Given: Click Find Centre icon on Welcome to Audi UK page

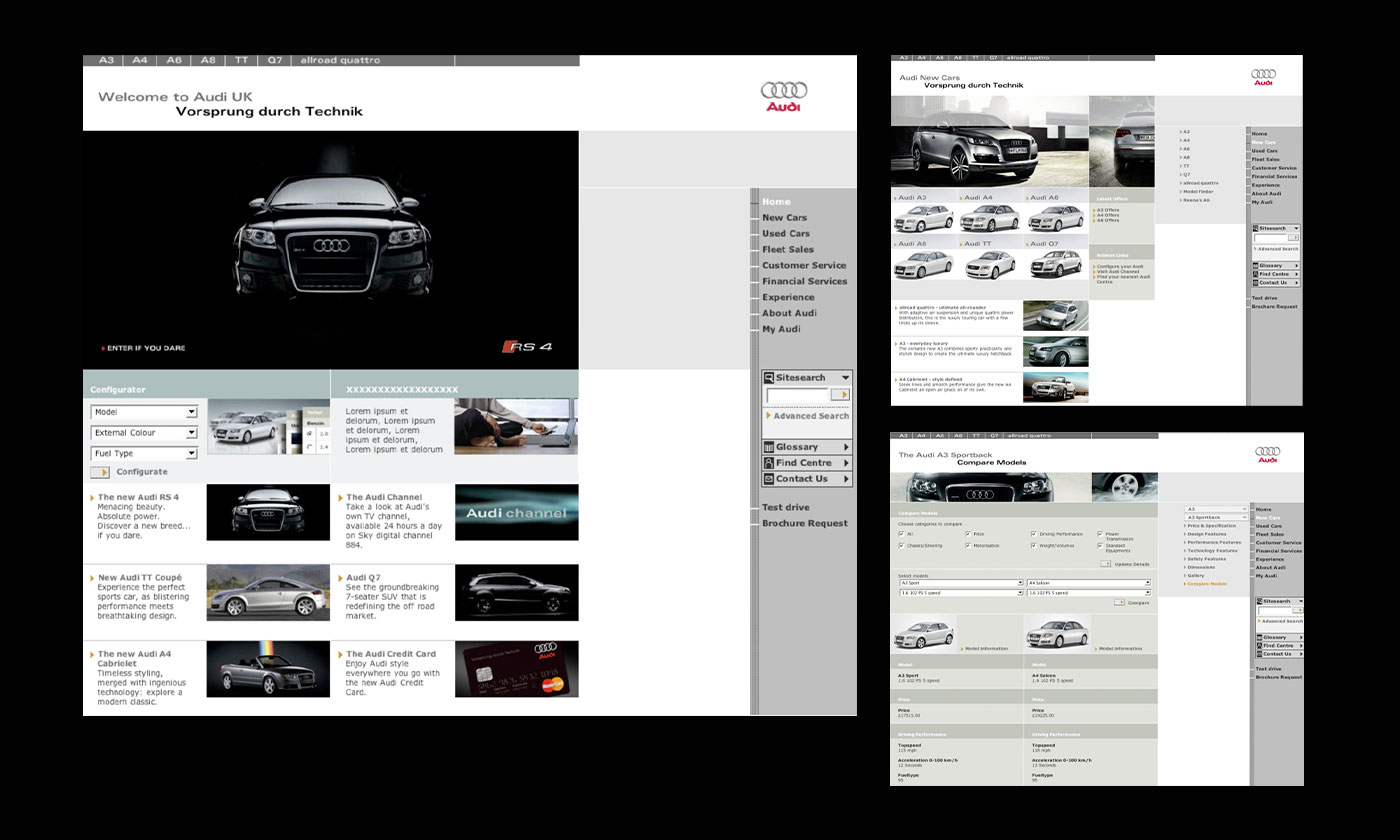Looking at the screenshot, I should point(768,463).
